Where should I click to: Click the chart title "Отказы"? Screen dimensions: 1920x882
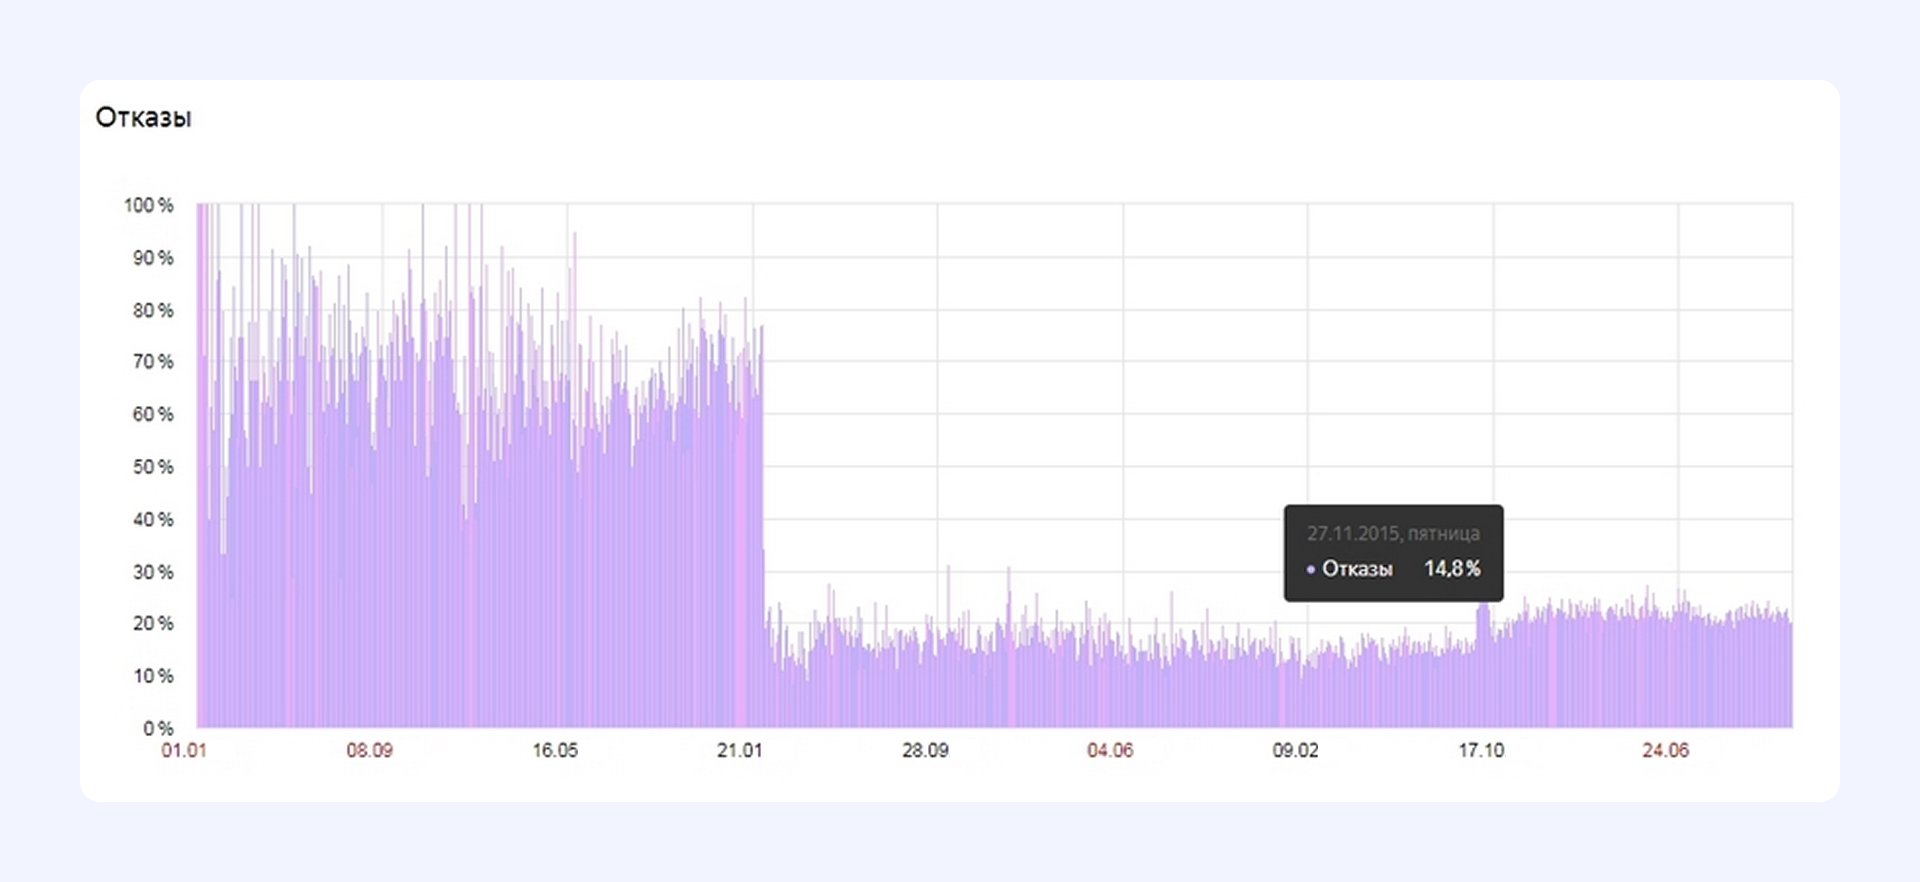pyautogui.click(x=143, y=118)
